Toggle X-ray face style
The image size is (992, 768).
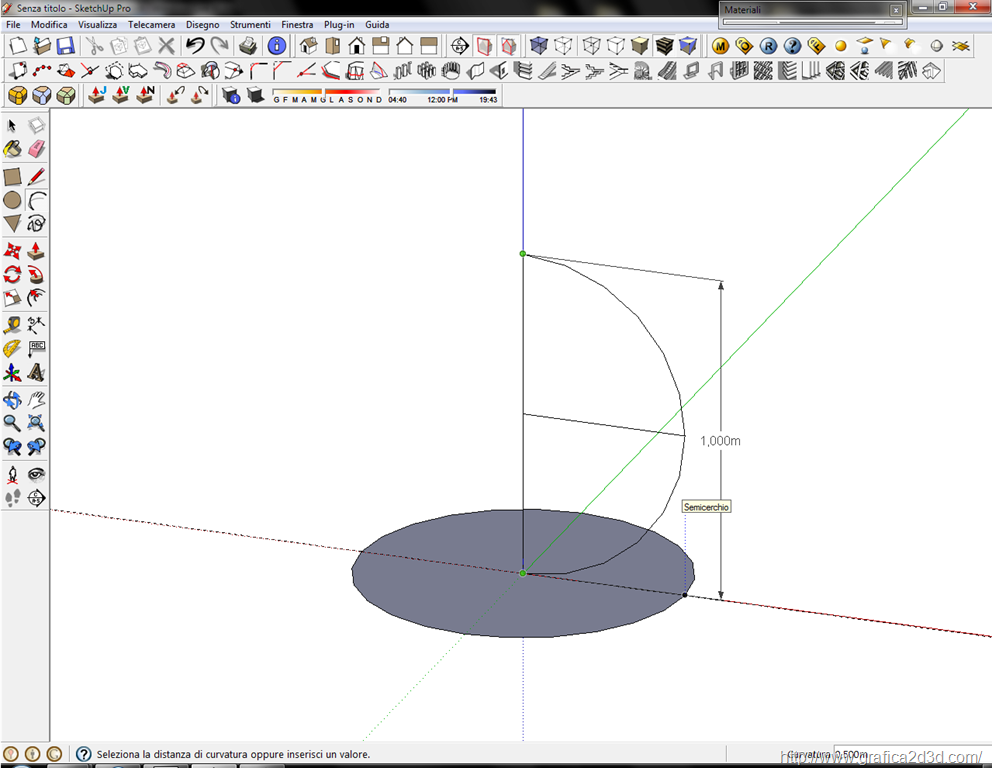click(x=539, y=45)
